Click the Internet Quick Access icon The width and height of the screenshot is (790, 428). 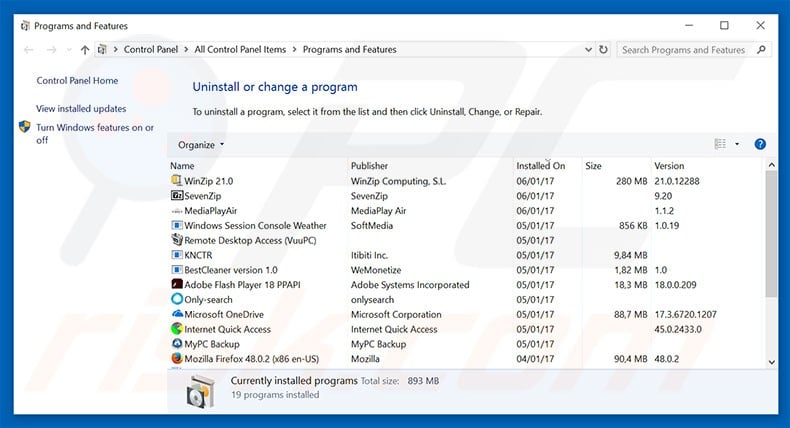[x=177, y=329]
